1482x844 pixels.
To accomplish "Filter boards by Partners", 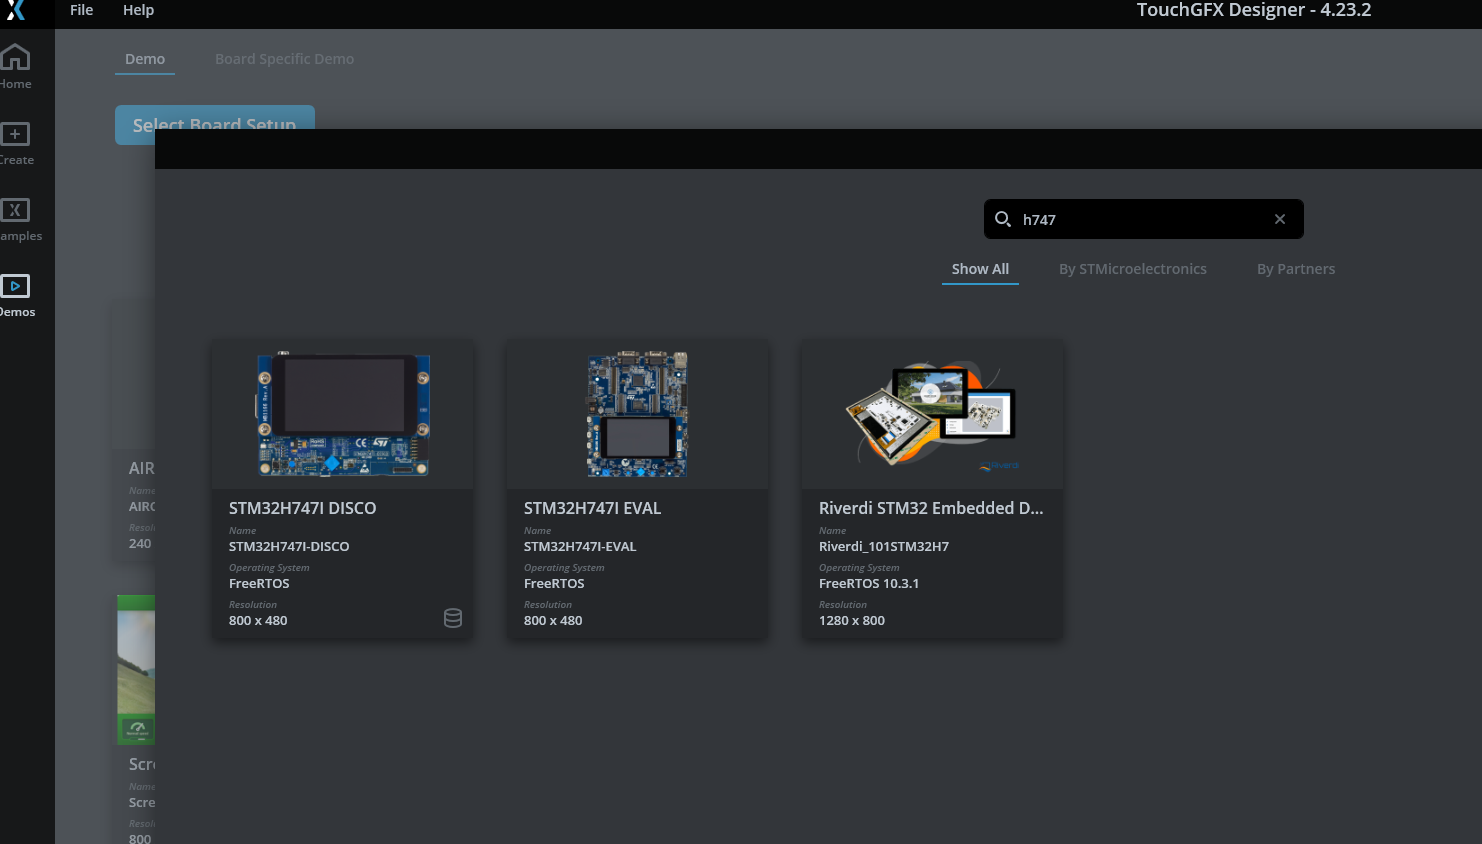I will [x=1295, y=268].
